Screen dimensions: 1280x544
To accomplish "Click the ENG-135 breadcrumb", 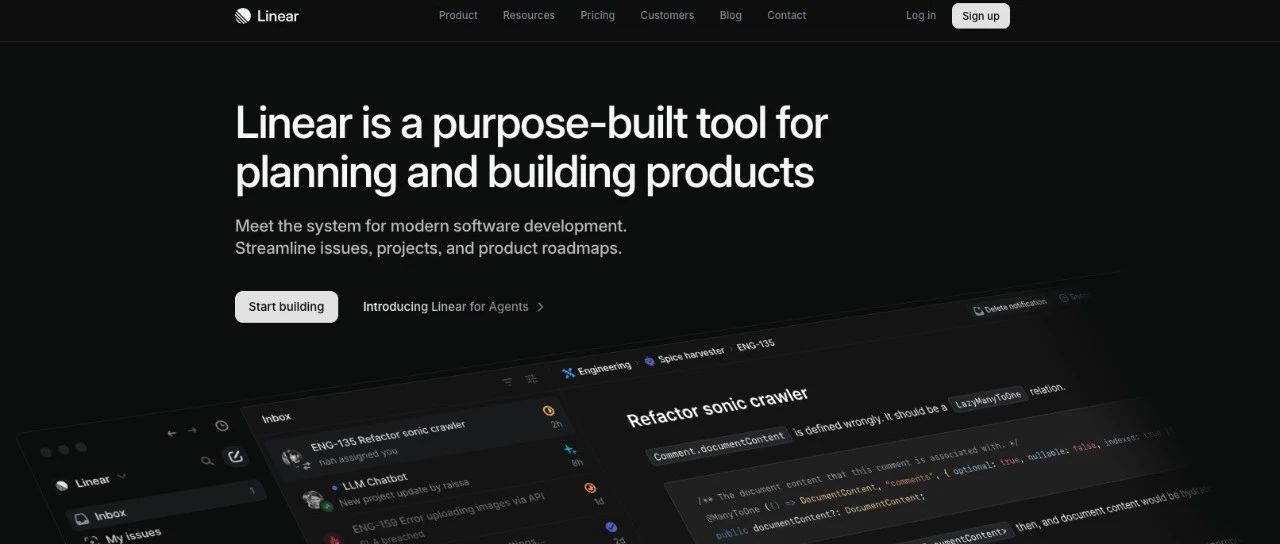I will point(756,345).
